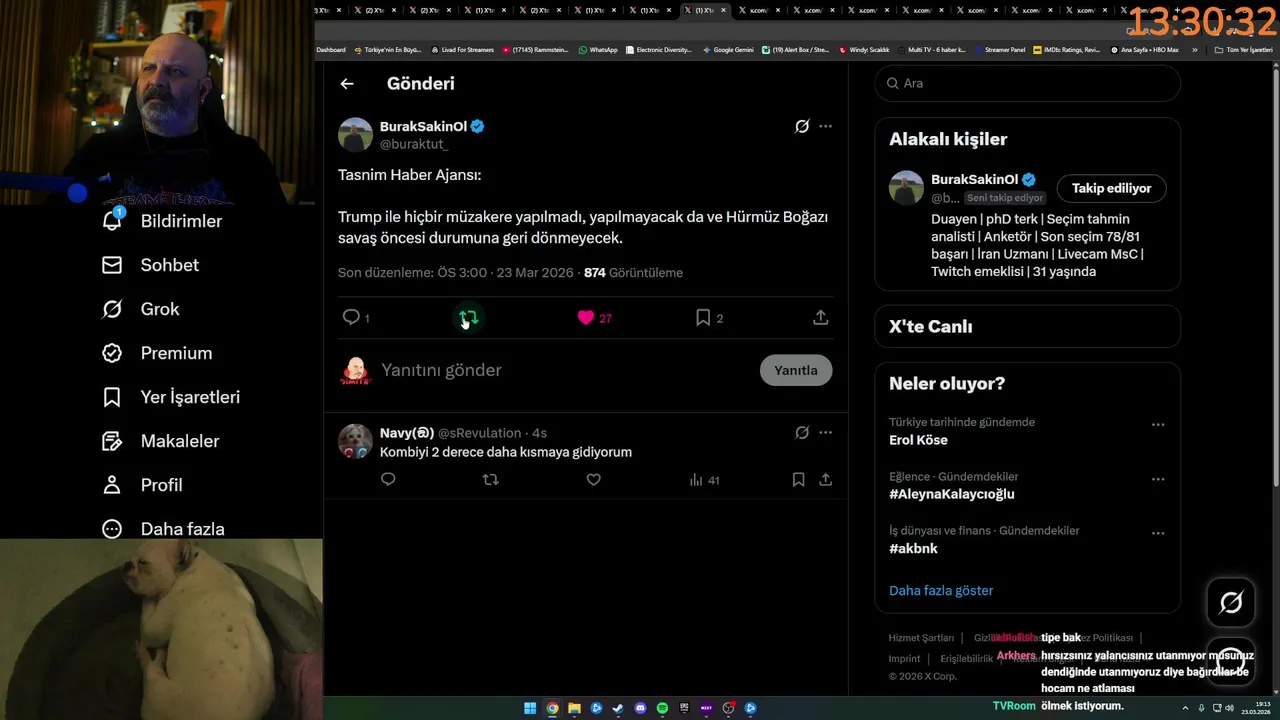The height and width of the screenshot is (720, 1280).
Task: Open Daha fazla circle icon
Action: 112,529
